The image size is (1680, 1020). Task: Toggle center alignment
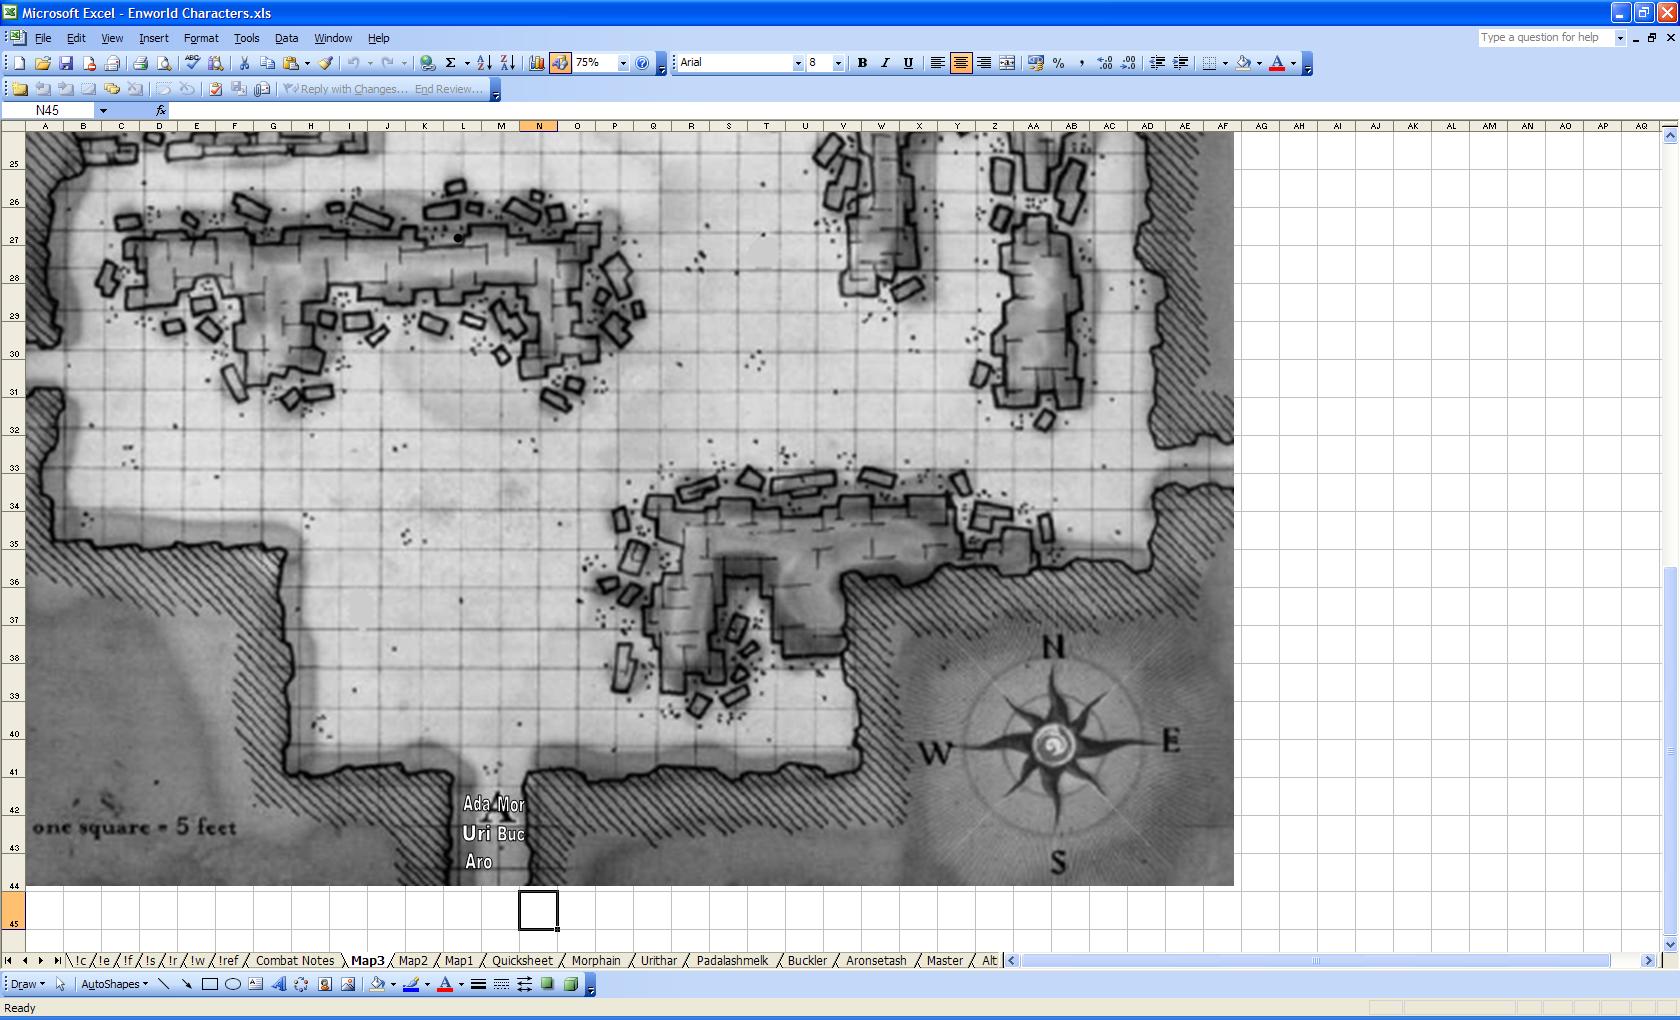coord(960,63)
